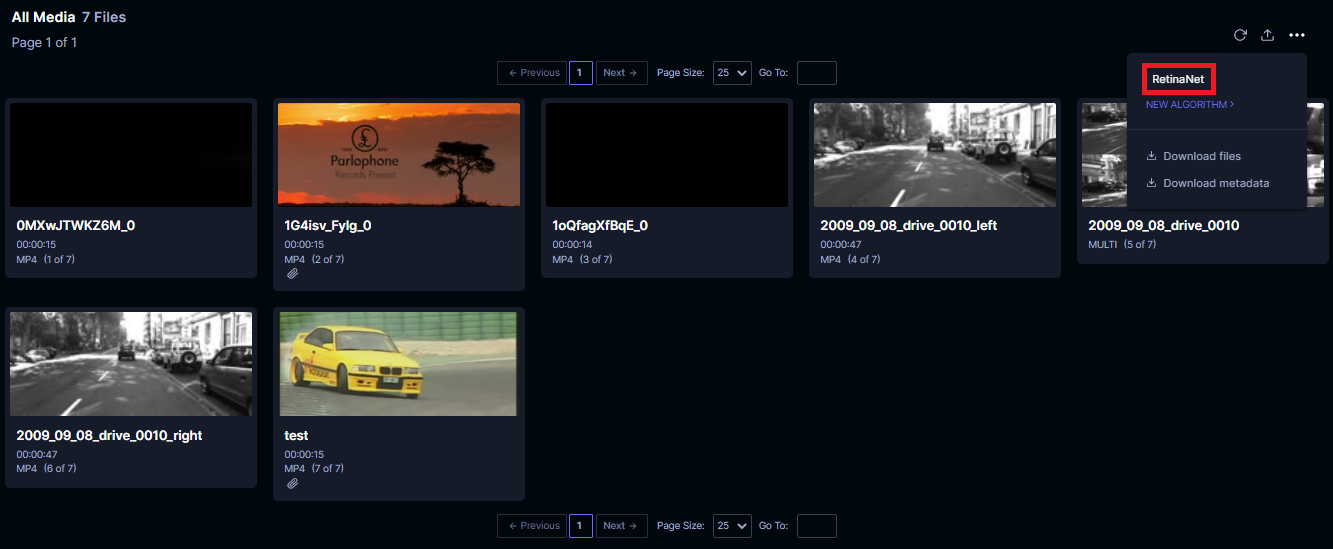This screenshot has height=549, width=1333.
Task: Click the MP4 (6 of 7) label
Action: click(46, 468)
